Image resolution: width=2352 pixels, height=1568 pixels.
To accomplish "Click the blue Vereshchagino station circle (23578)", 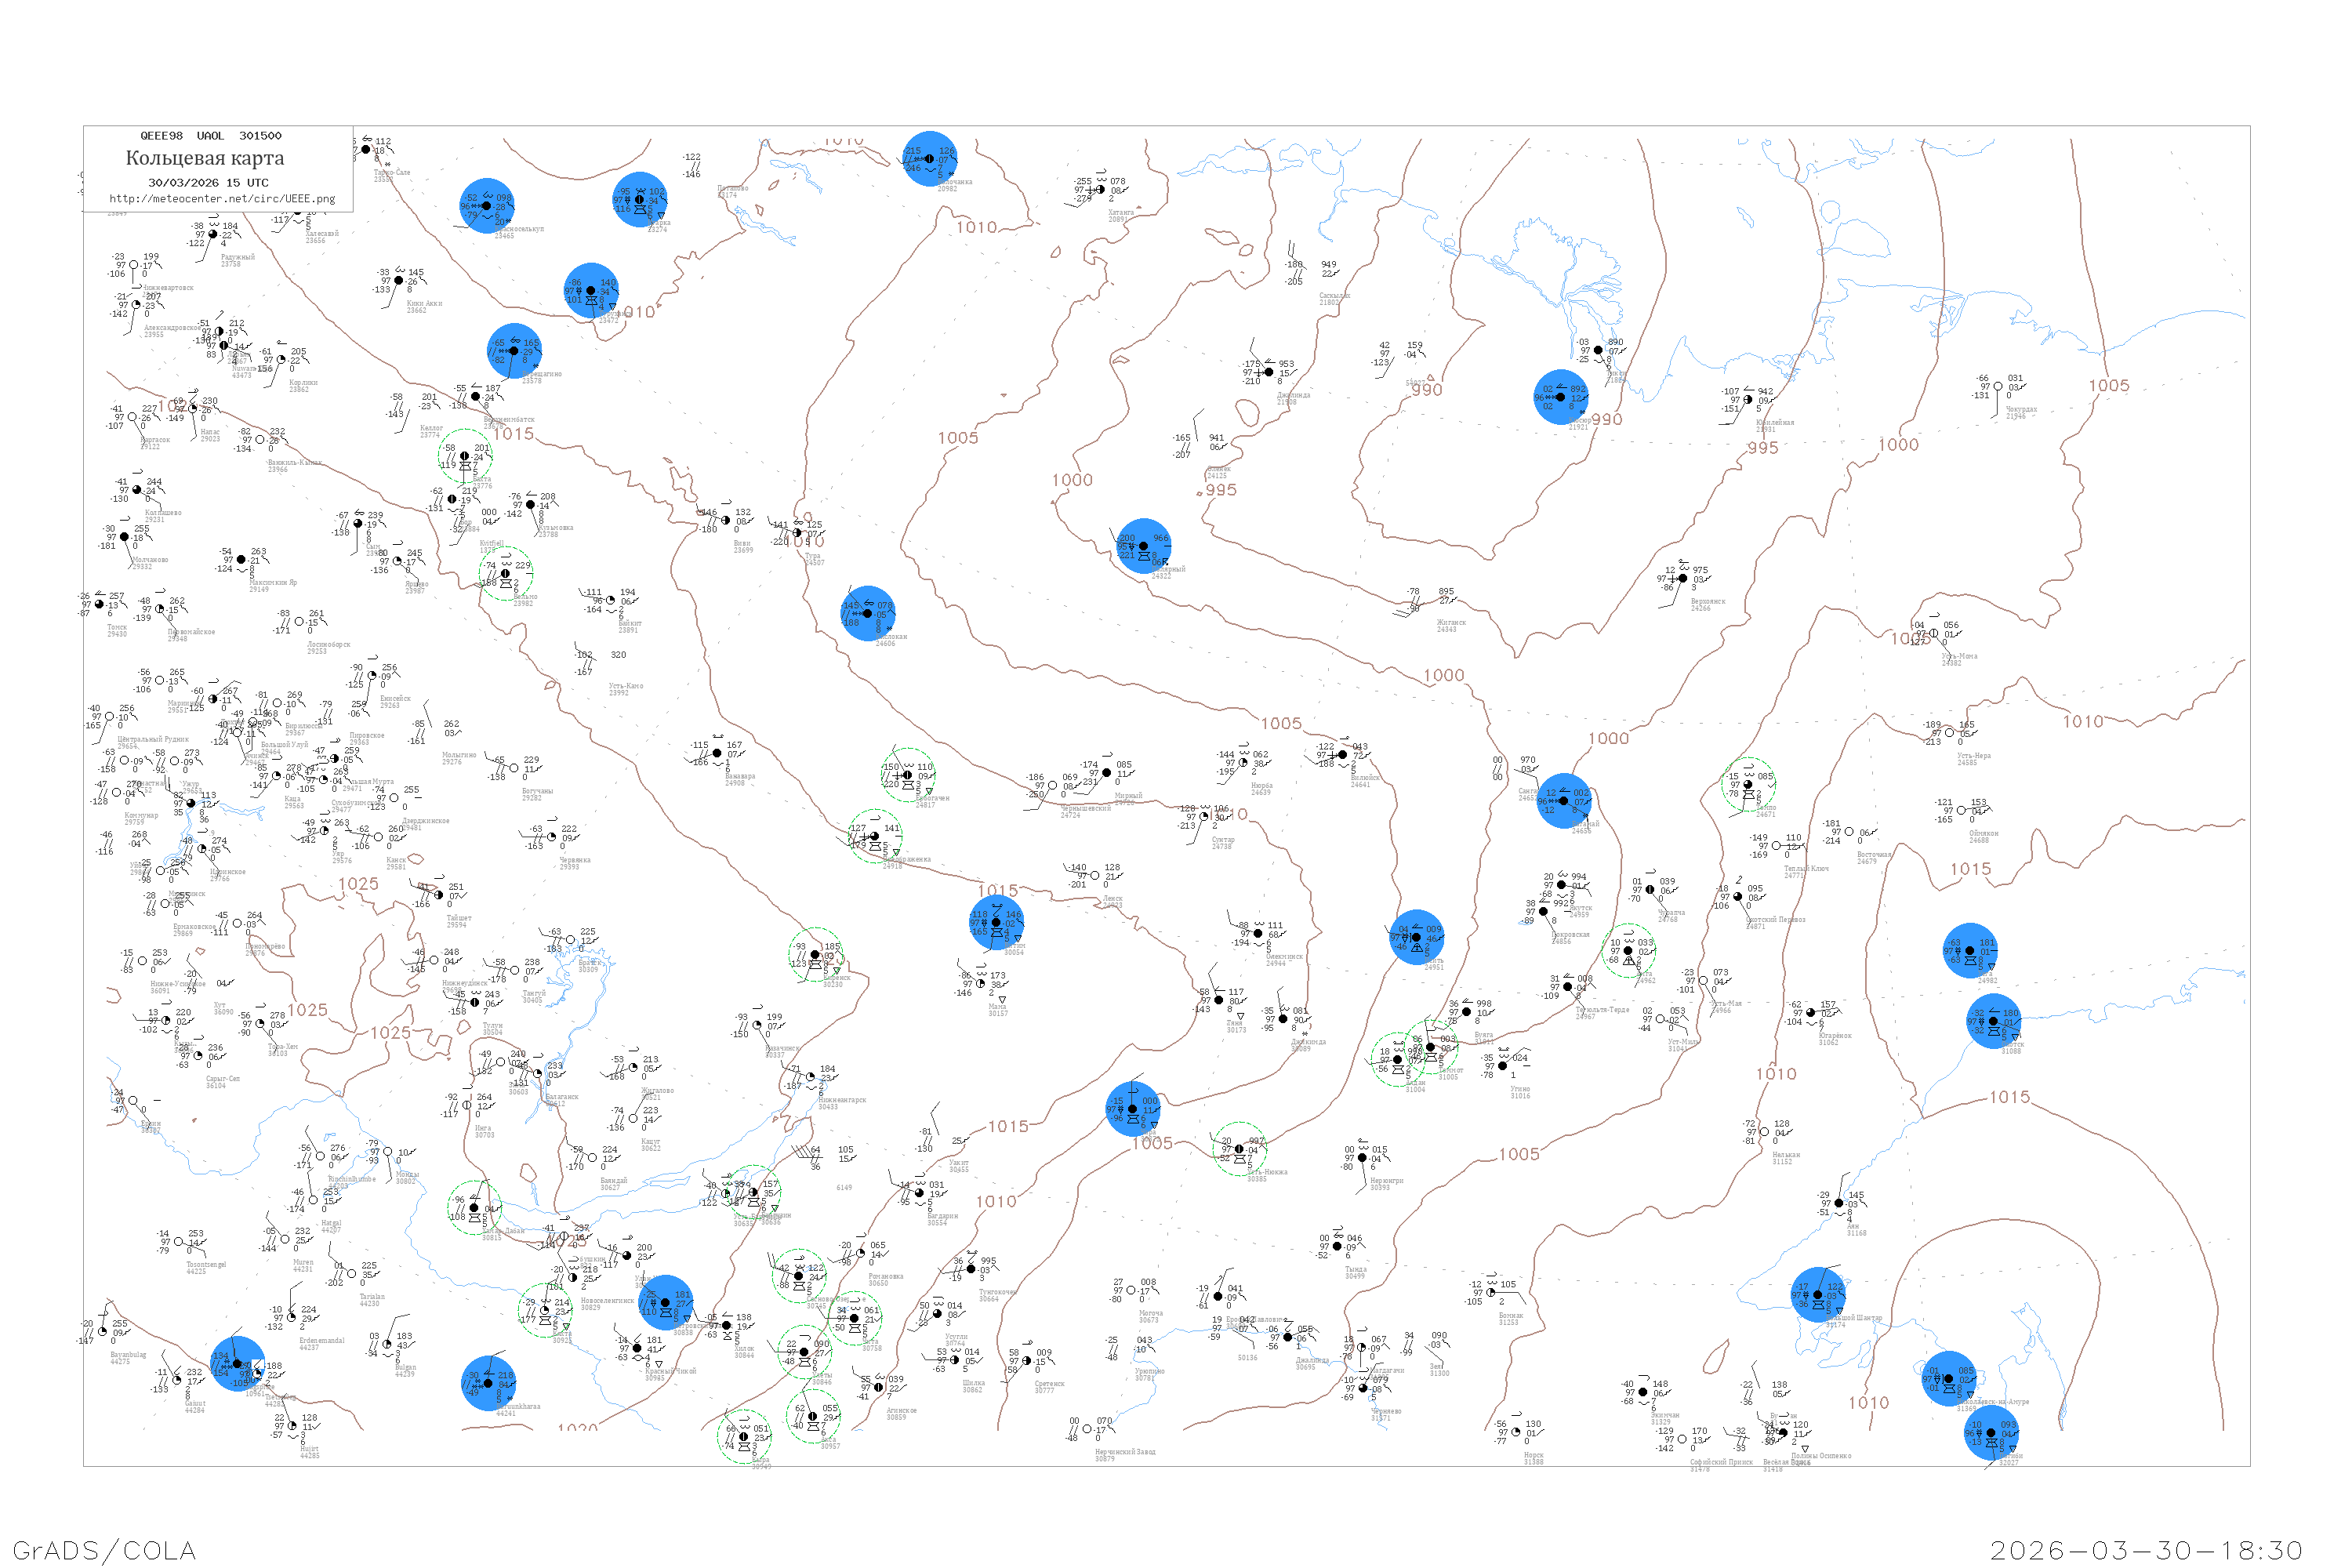I will tap(514, 351).
